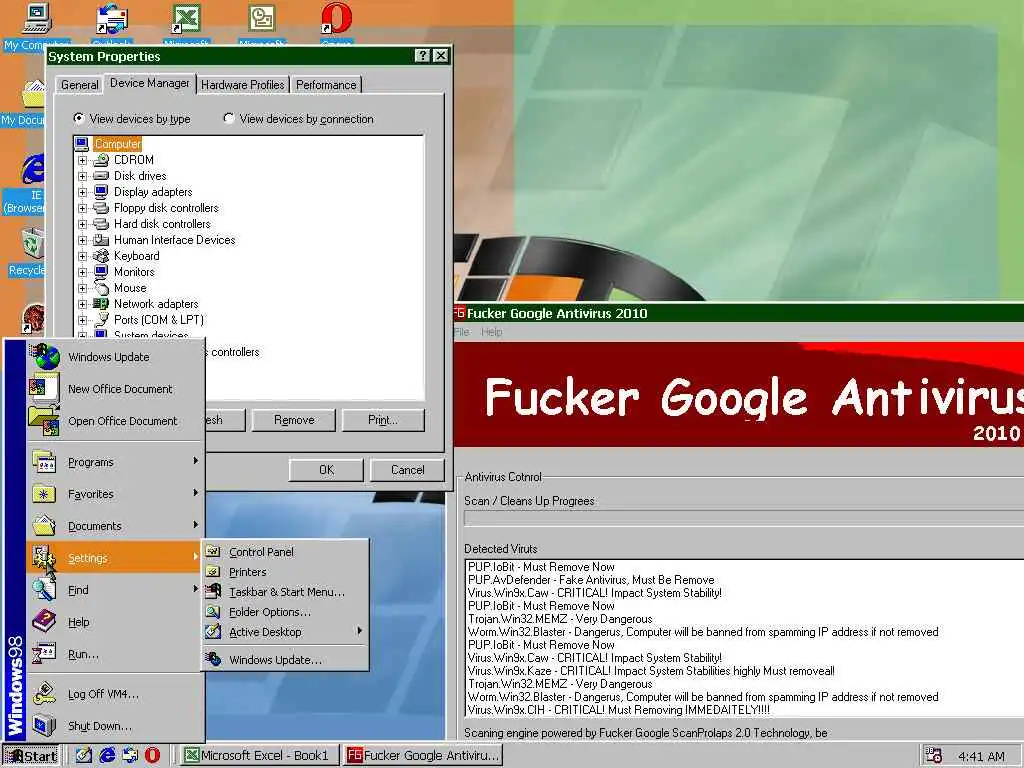
Task: Click the Log Off VM4 key icon
Action: click(44, 694)
